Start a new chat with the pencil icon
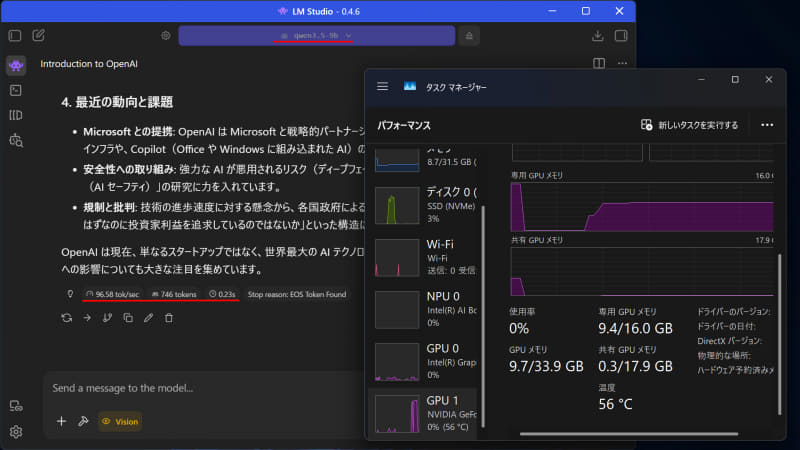 pyautogui.click(x=38, y=35)
